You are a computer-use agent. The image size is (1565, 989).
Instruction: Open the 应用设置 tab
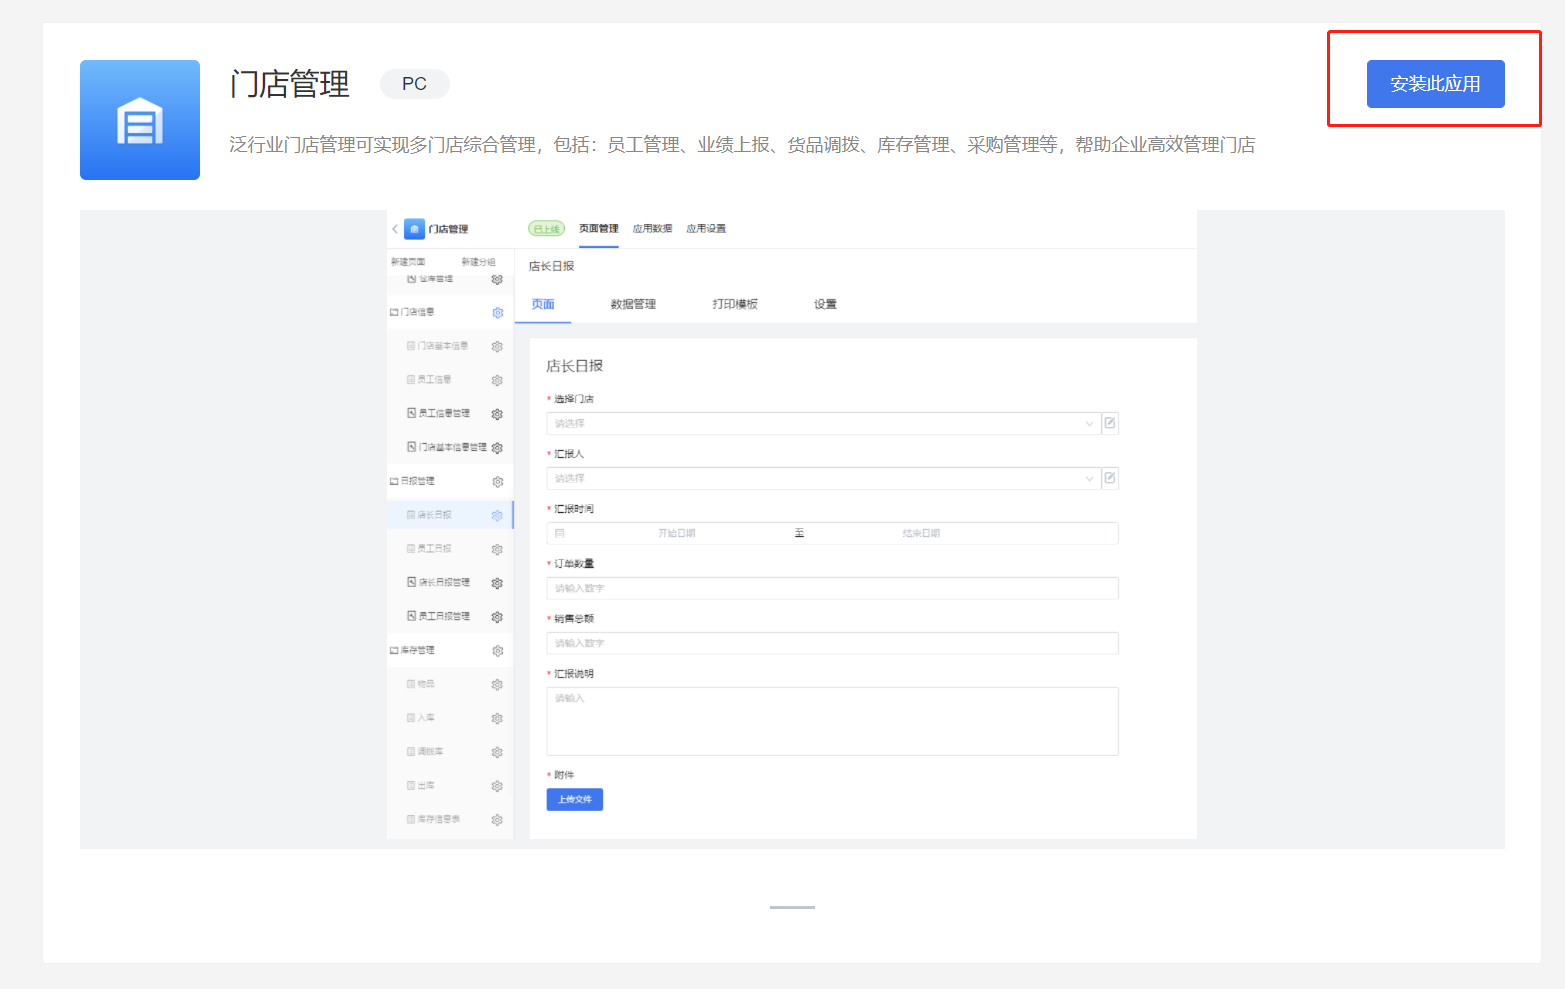(706, 229)
